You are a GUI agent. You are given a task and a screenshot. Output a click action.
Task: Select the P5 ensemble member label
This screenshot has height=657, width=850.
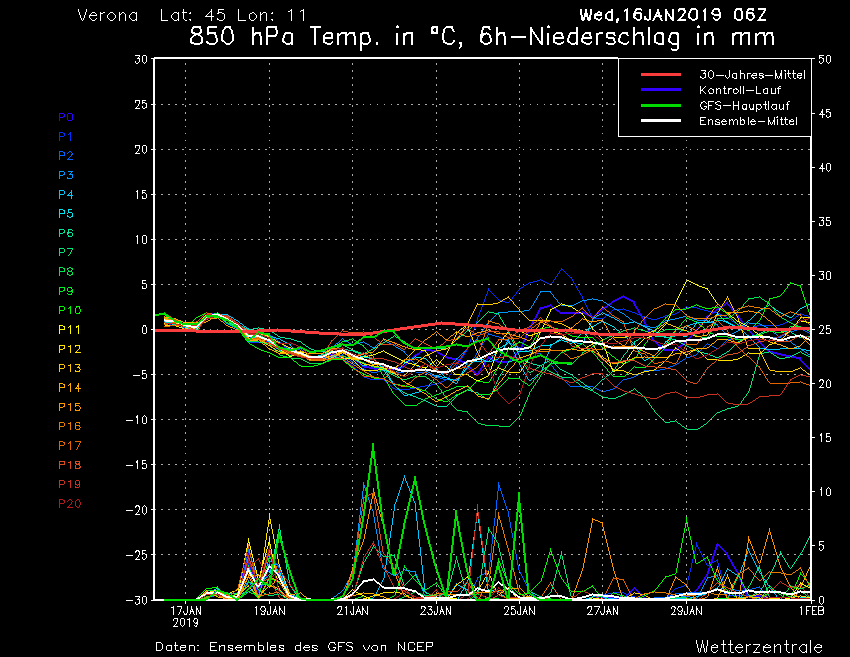coord(66,214)
